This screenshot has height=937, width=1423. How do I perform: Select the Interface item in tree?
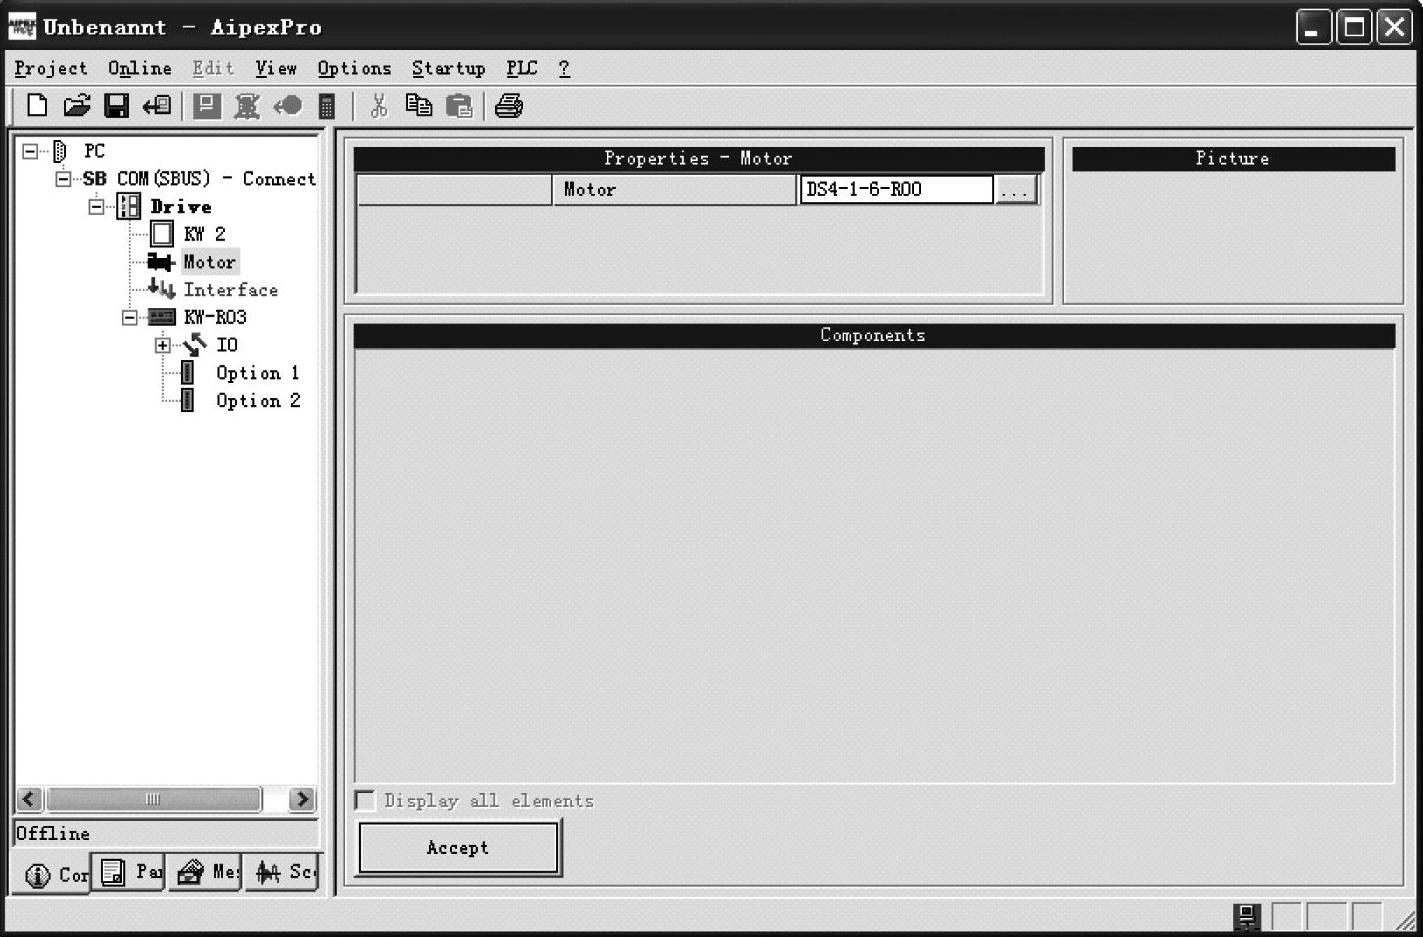coord(230,290)
